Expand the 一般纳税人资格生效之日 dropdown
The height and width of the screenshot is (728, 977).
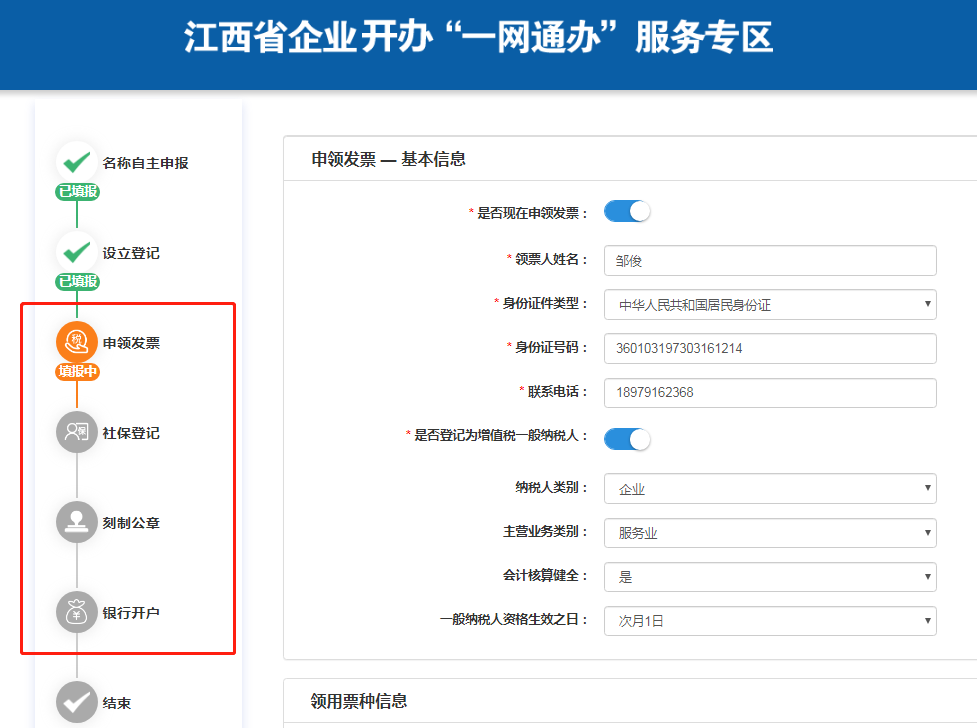[x=770, y=621]
